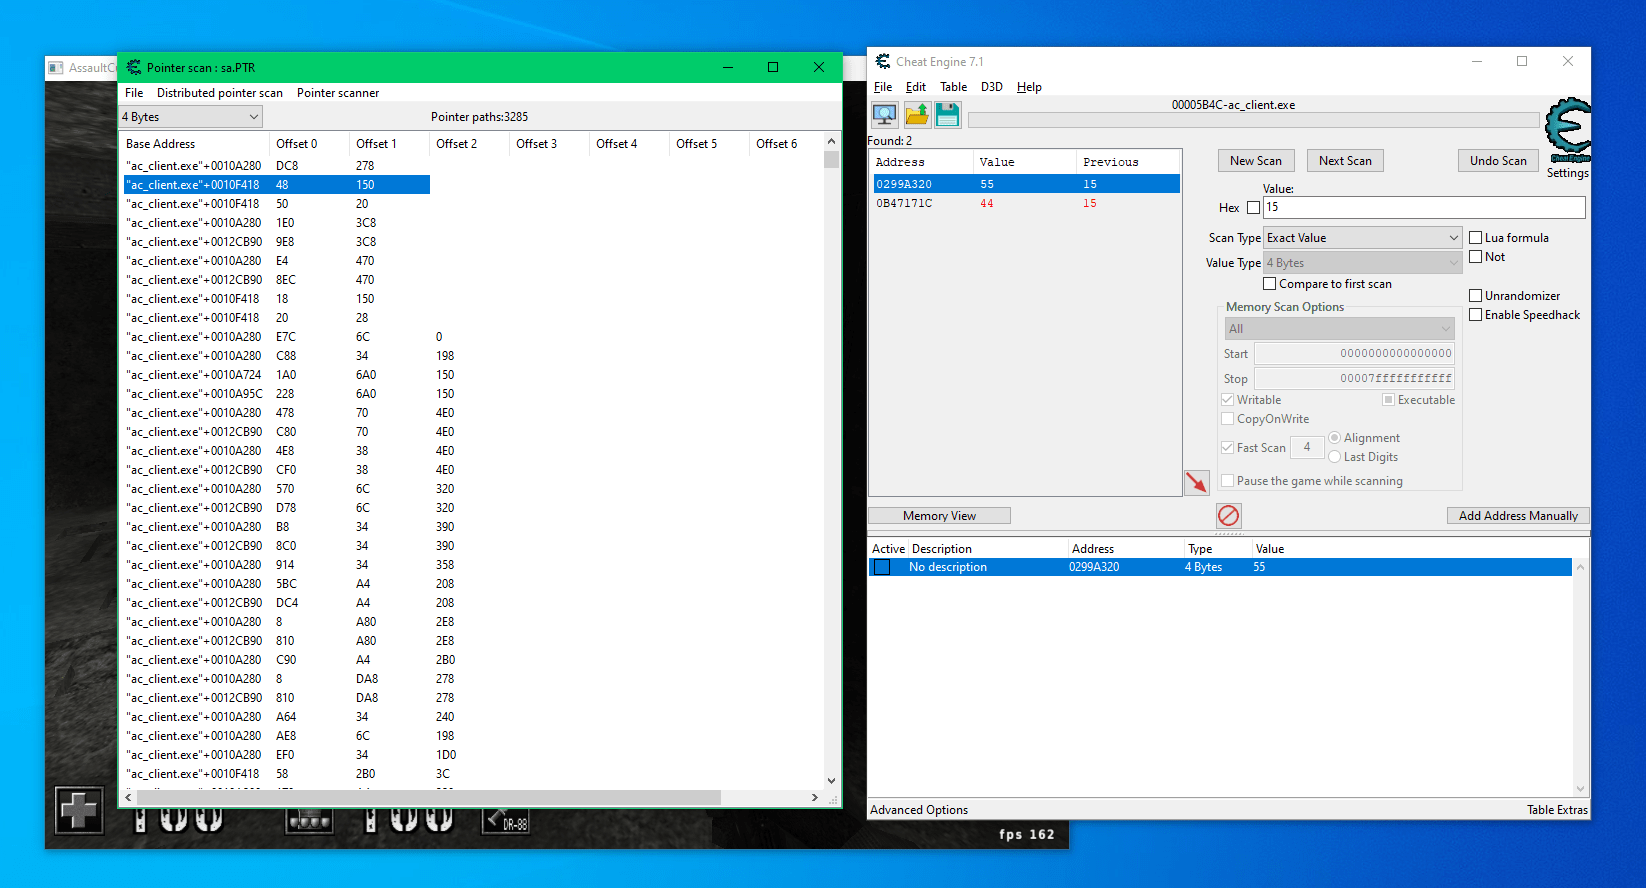This screenshot has height=888, width=1646.
Task: Open the Settings link
Action: point(1567,173)
